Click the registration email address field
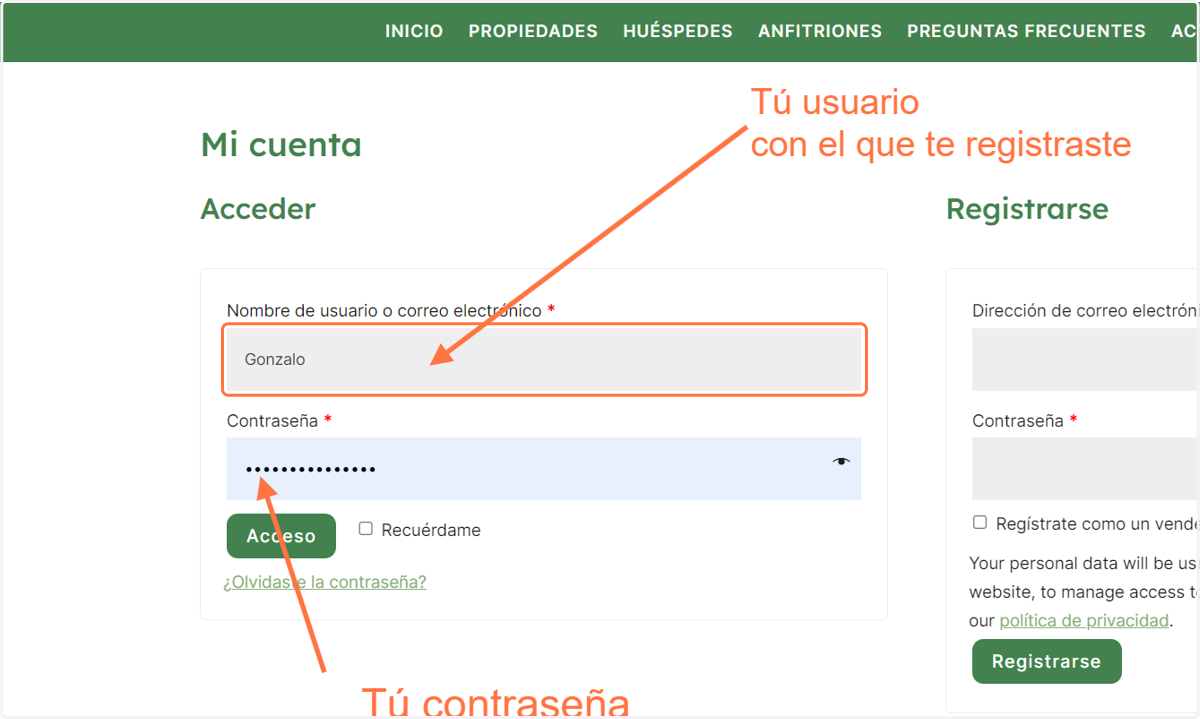The image size is (1200, 719). click(x=1085, y=359)
